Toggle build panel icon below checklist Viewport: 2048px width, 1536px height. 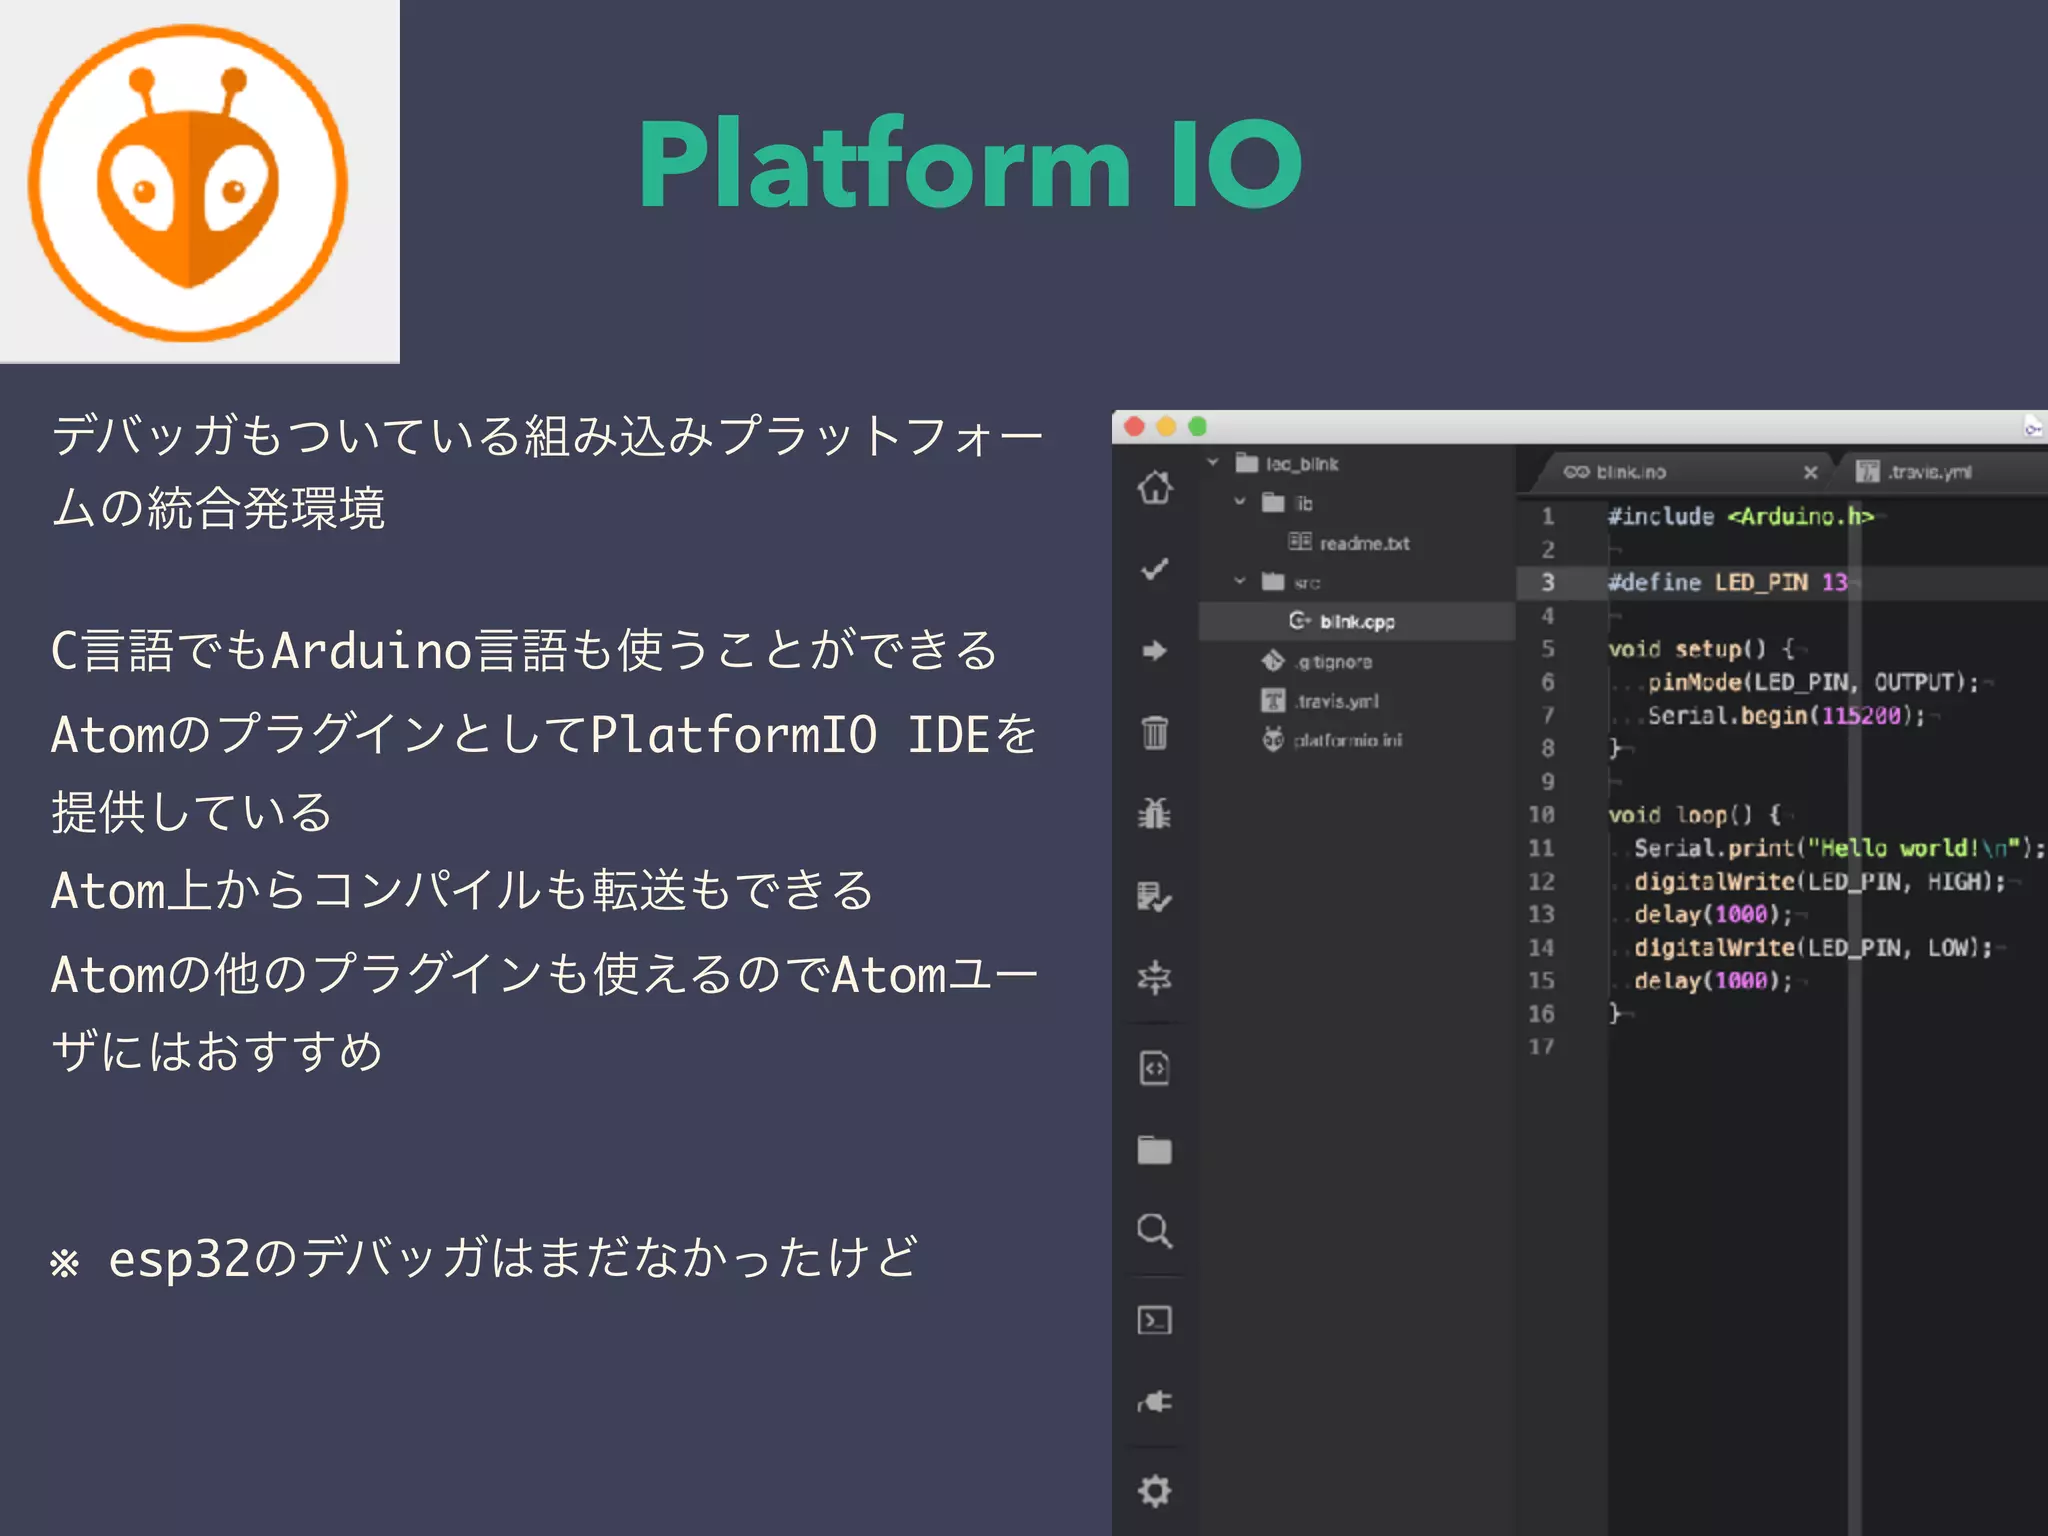click(1155, 977)
